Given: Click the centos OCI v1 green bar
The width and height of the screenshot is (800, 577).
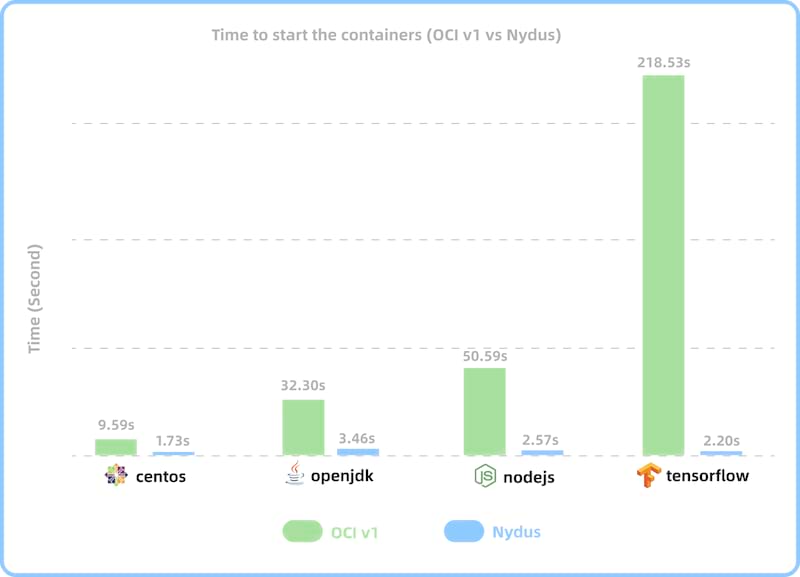Looking at the screenshot, I should [x=116, y=447].
